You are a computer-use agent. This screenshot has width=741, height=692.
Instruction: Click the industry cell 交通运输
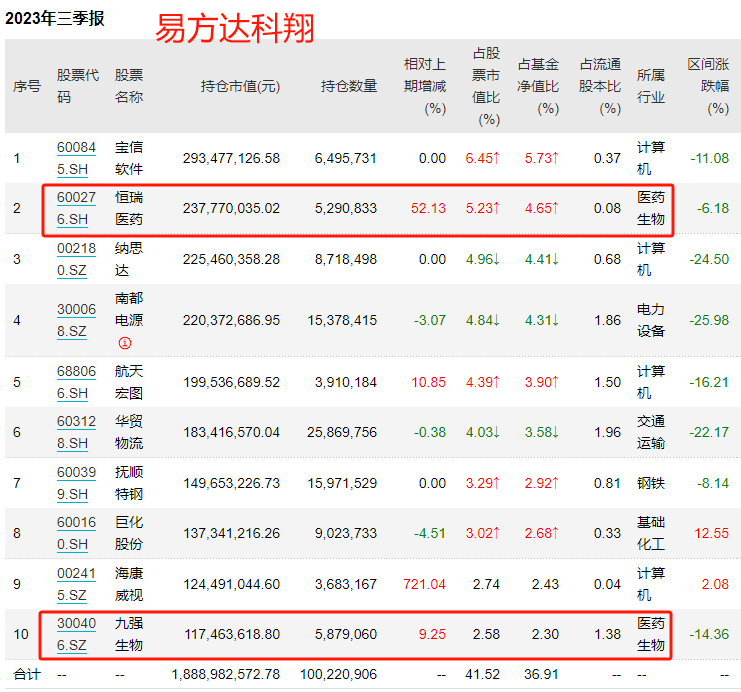651,432
